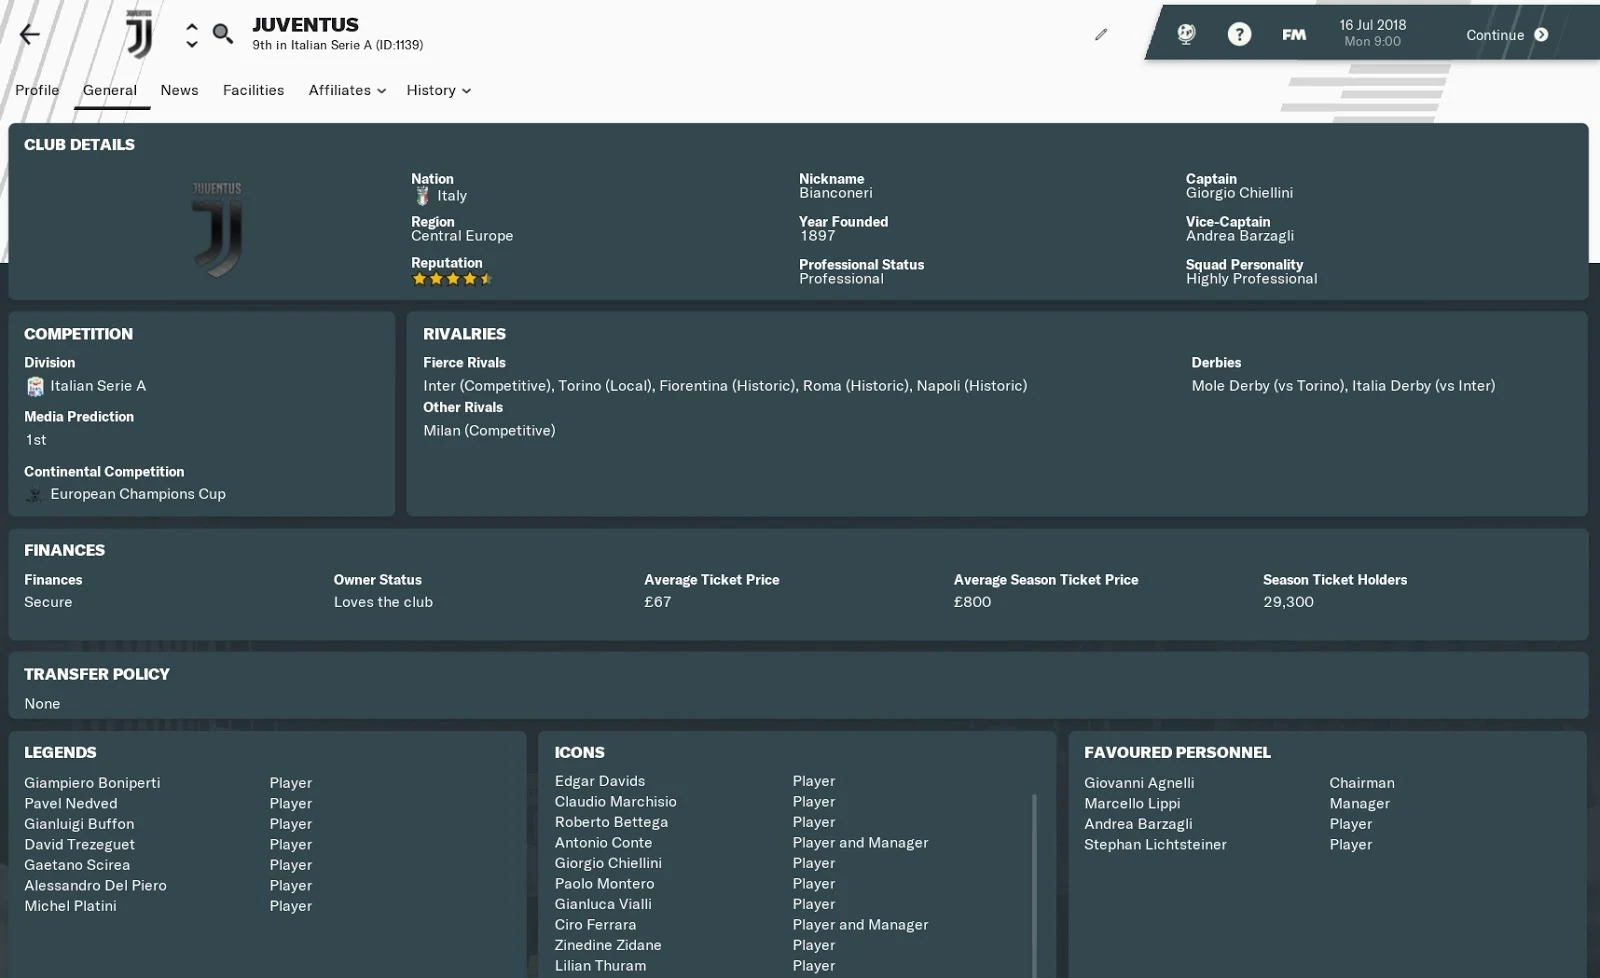This screenshot has height=978, width=1600.
Task: Expand the Affiliates dropdown
Action: click(x=347, y=90)
